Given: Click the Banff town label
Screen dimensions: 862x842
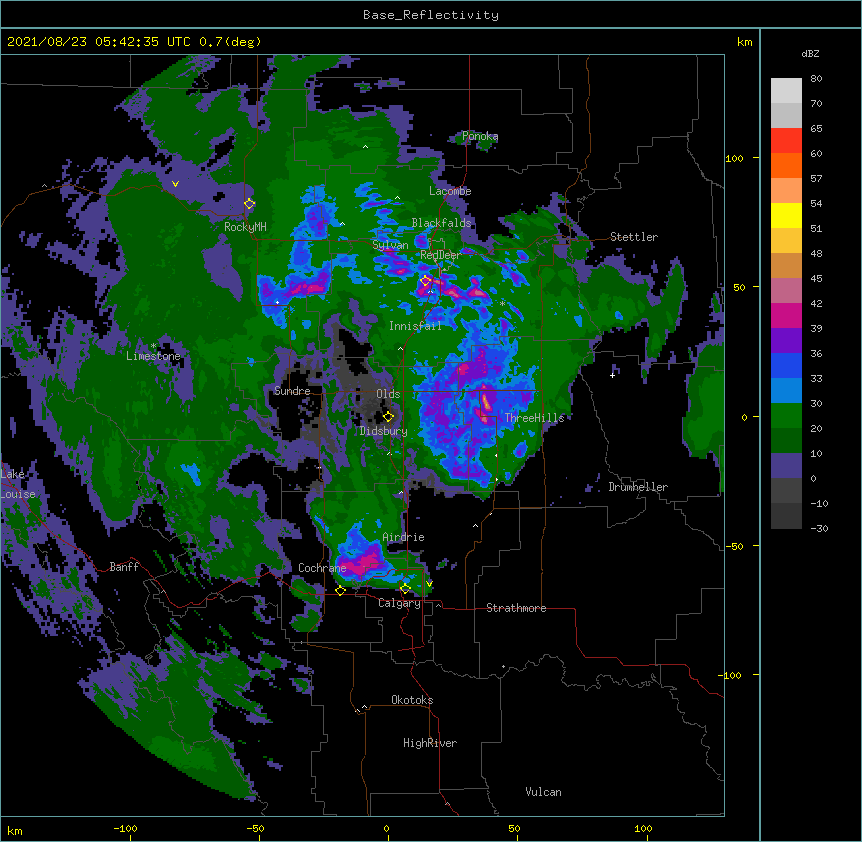Looking at the screenshot, I should [x=124, y=567].
